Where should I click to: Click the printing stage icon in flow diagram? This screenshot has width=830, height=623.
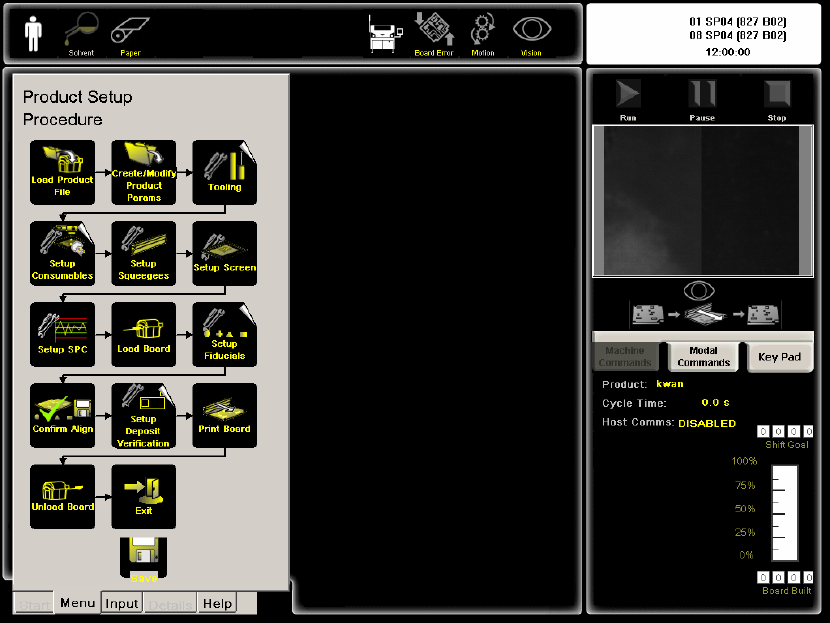point(704,314)
